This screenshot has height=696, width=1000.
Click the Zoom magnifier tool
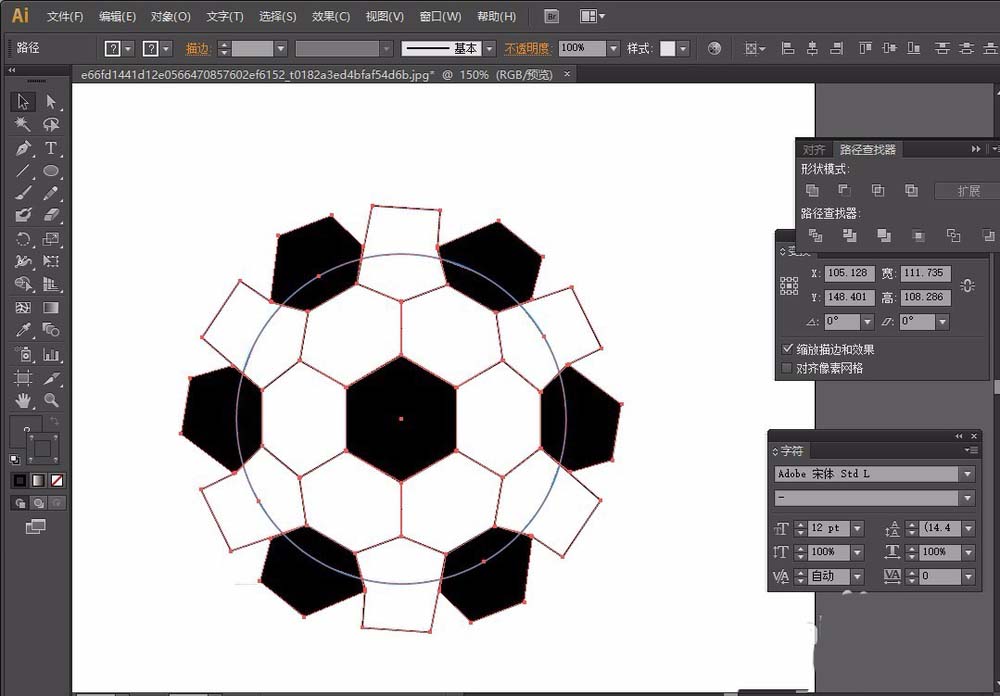pos(51,400)
